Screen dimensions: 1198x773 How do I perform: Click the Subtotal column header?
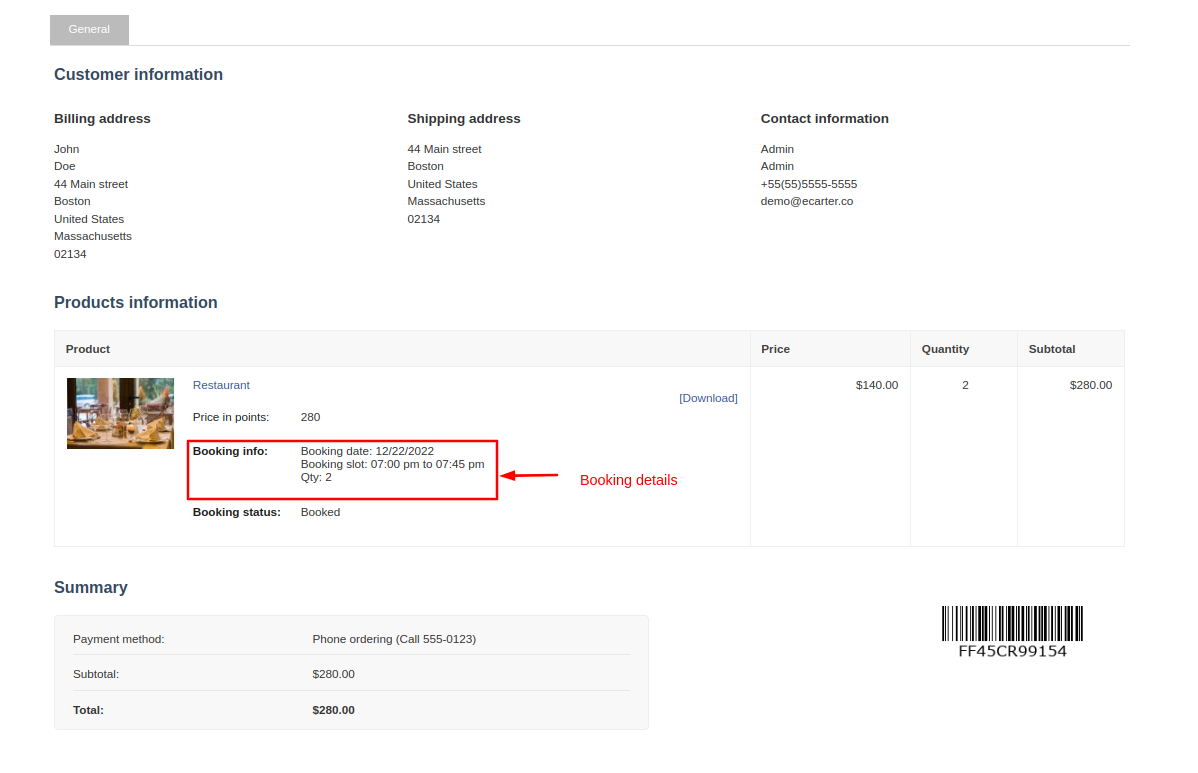point(1051,349)
